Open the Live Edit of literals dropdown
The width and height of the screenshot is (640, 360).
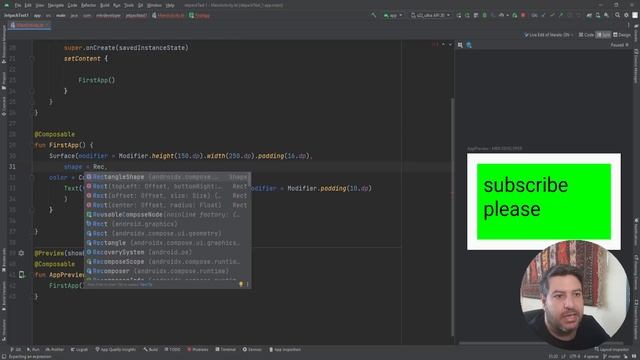tap(549, 35)
